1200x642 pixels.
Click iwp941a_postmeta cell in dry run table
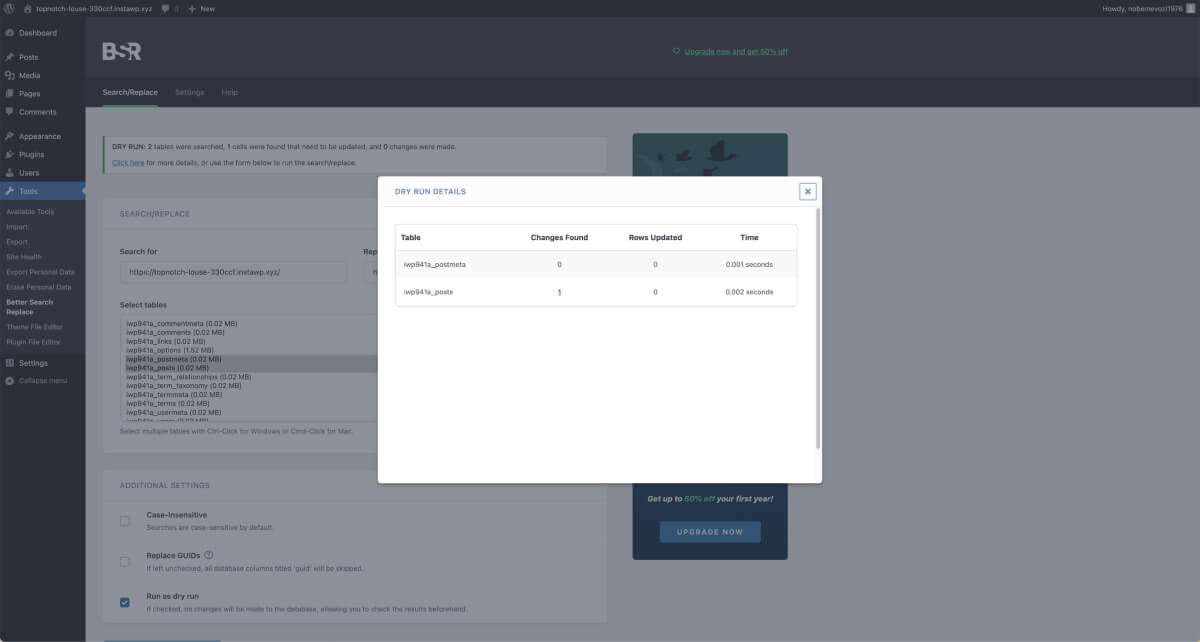(x=434, y=264)
